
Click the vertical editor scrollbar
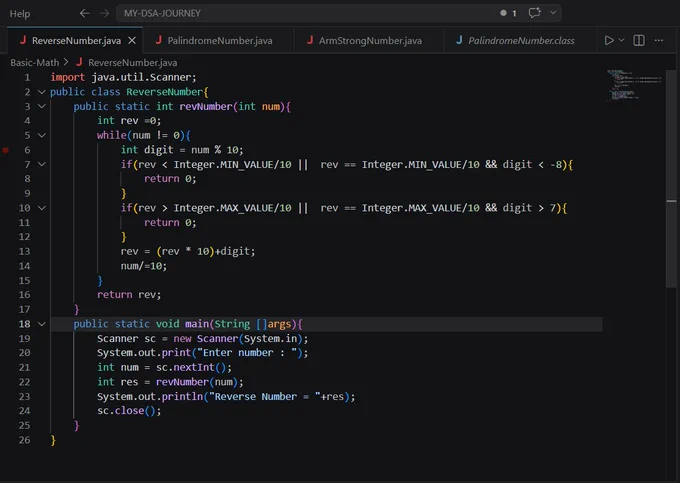click(671, 179)
